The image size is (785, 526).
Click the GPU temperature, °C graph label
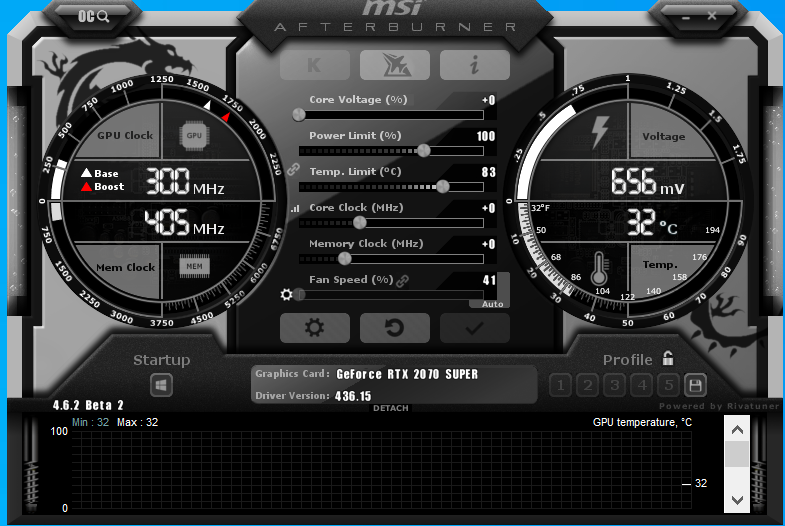[x=642, y=422]
